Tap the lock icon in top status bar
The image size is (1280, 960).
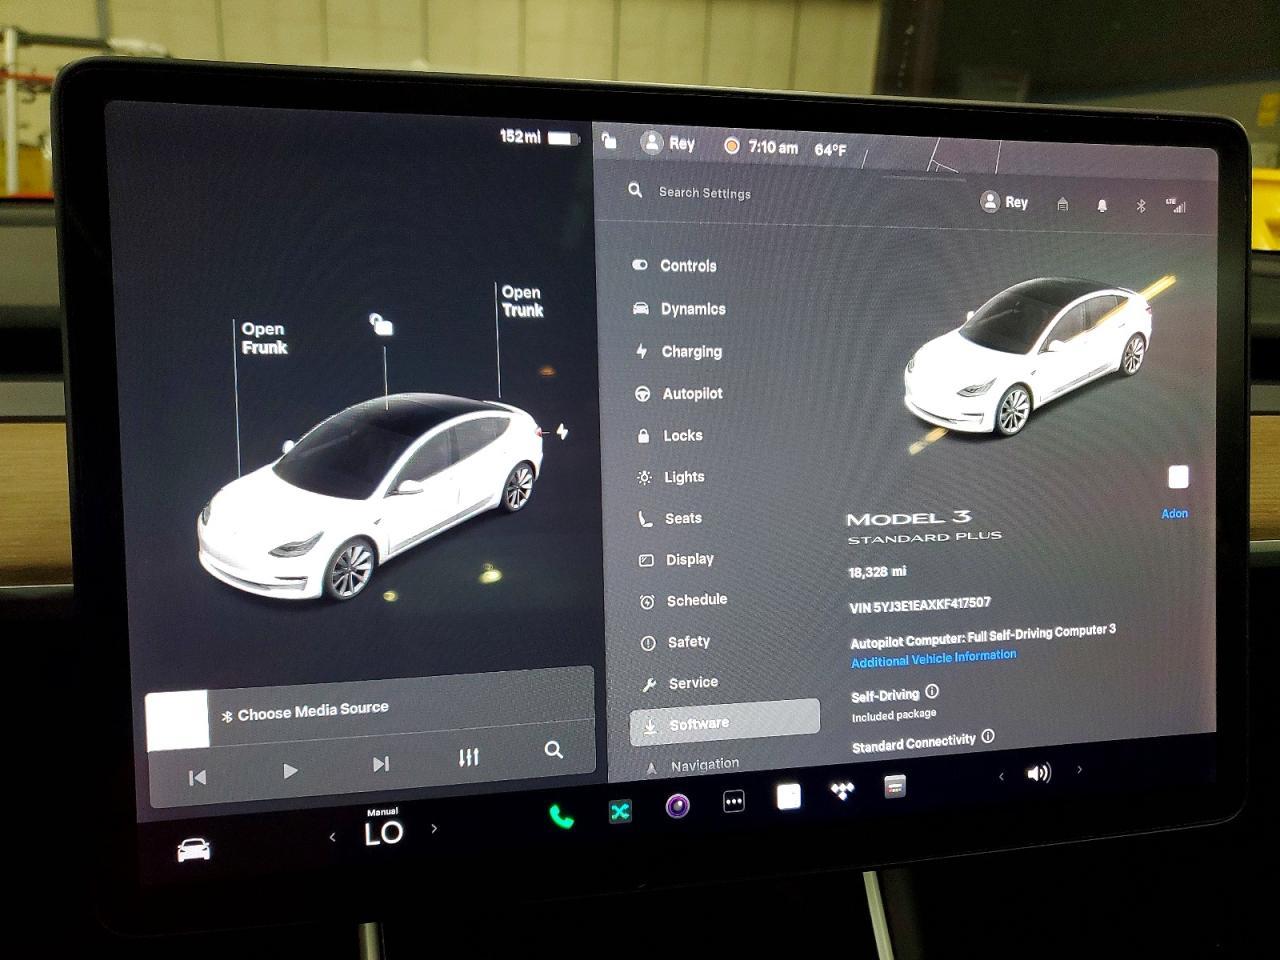point(609,141)
